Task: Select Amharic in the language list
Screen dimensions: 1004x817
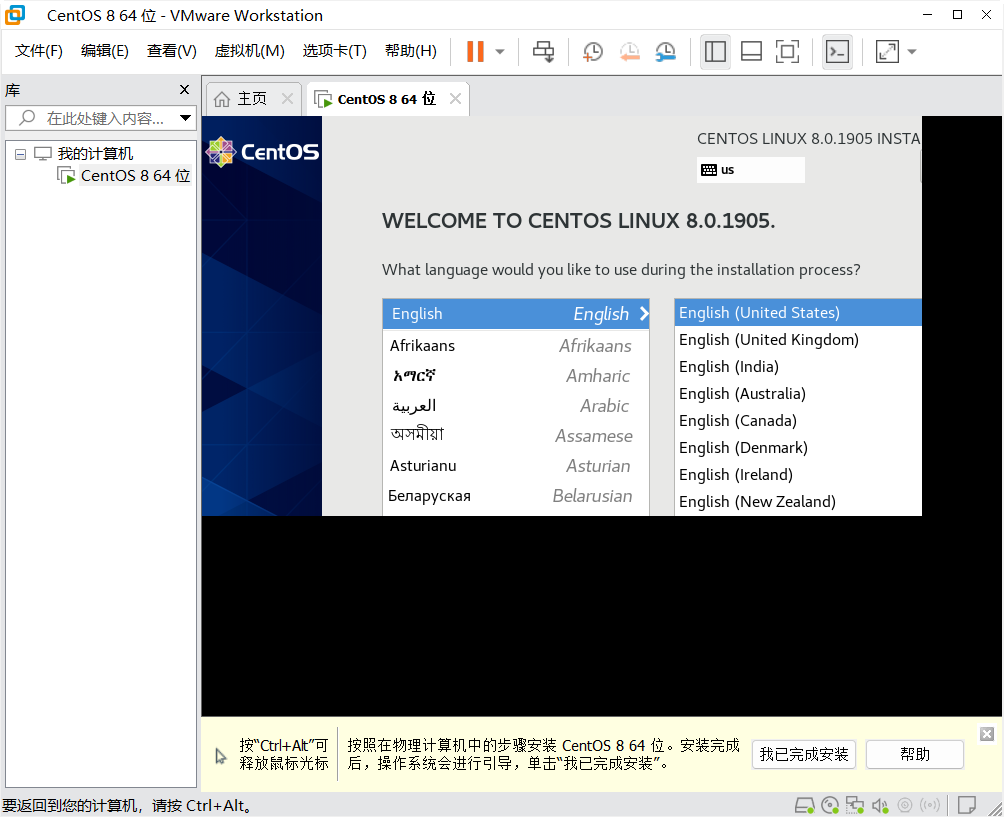Action: (x=516, y=376)
